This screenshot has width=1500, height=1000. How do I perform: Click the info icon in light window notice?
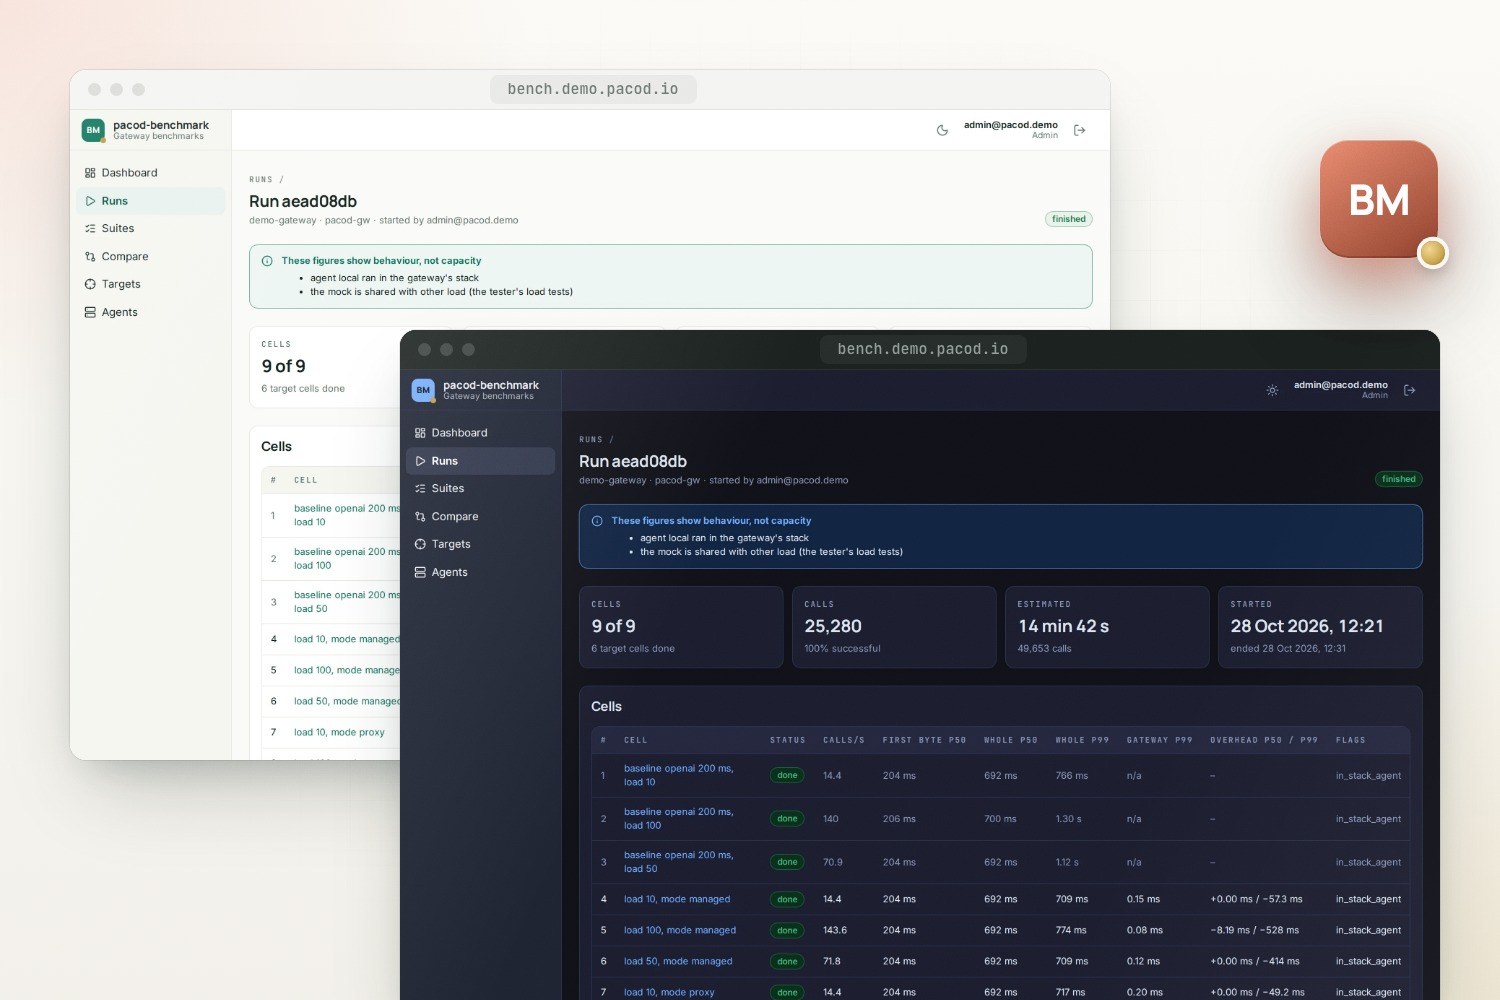(267, 261)
